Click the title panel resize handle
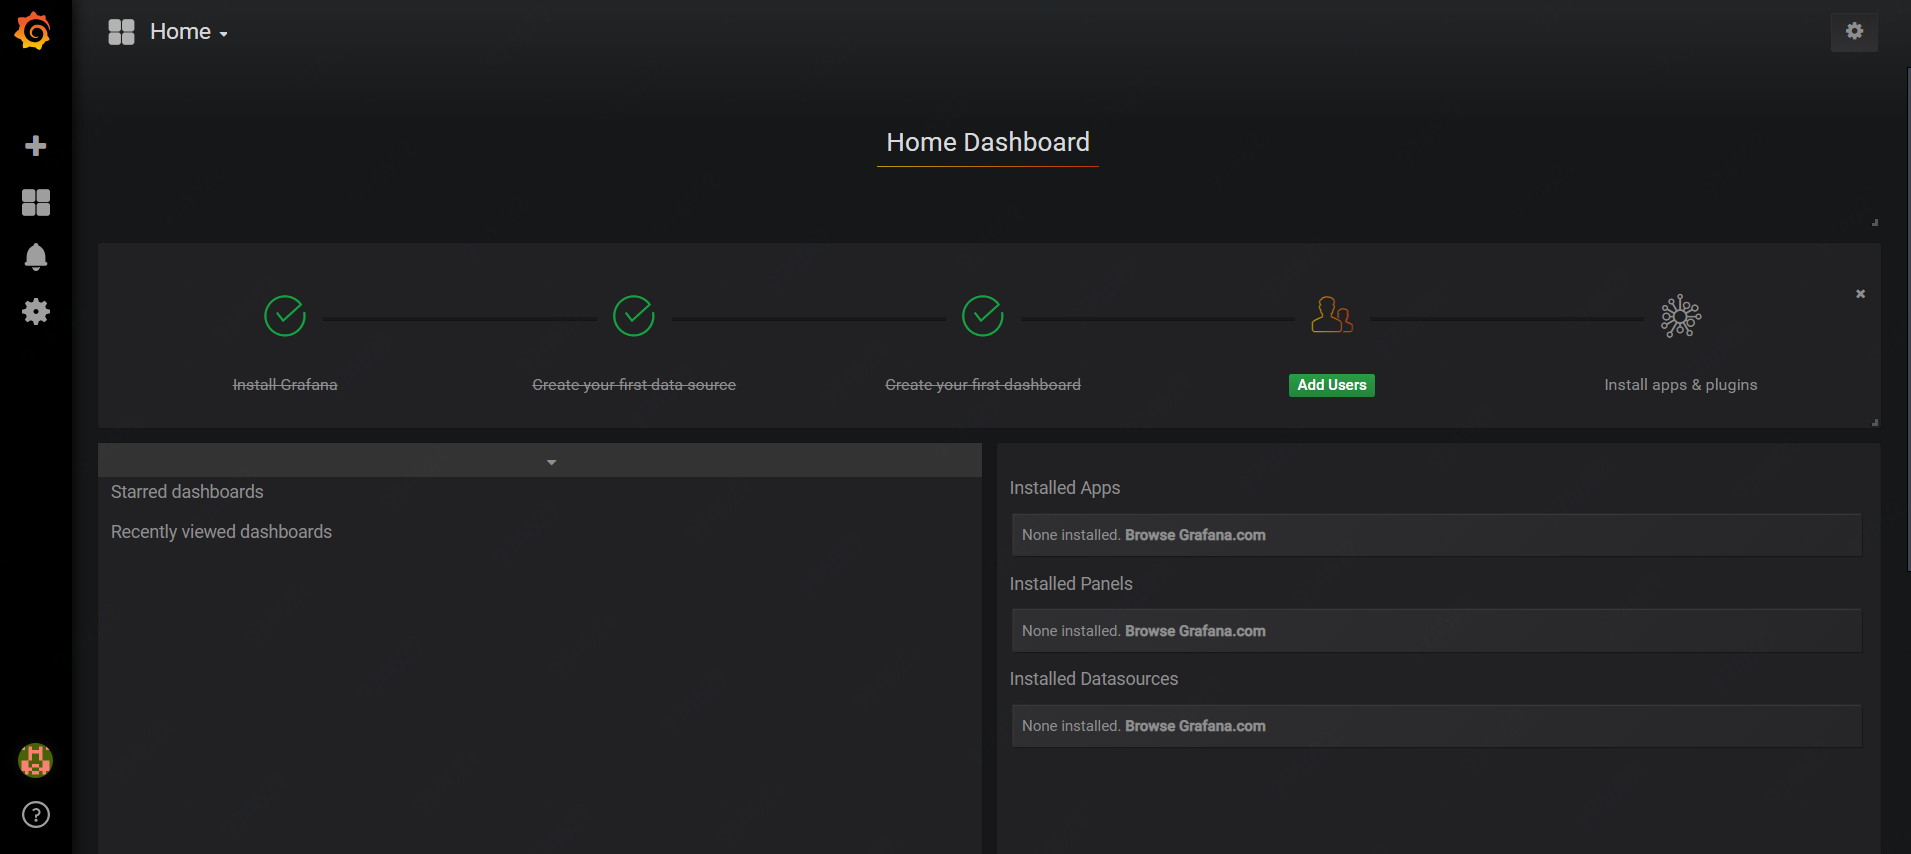This screenshot has height=854, width=1911. [x=1875, y=222]
